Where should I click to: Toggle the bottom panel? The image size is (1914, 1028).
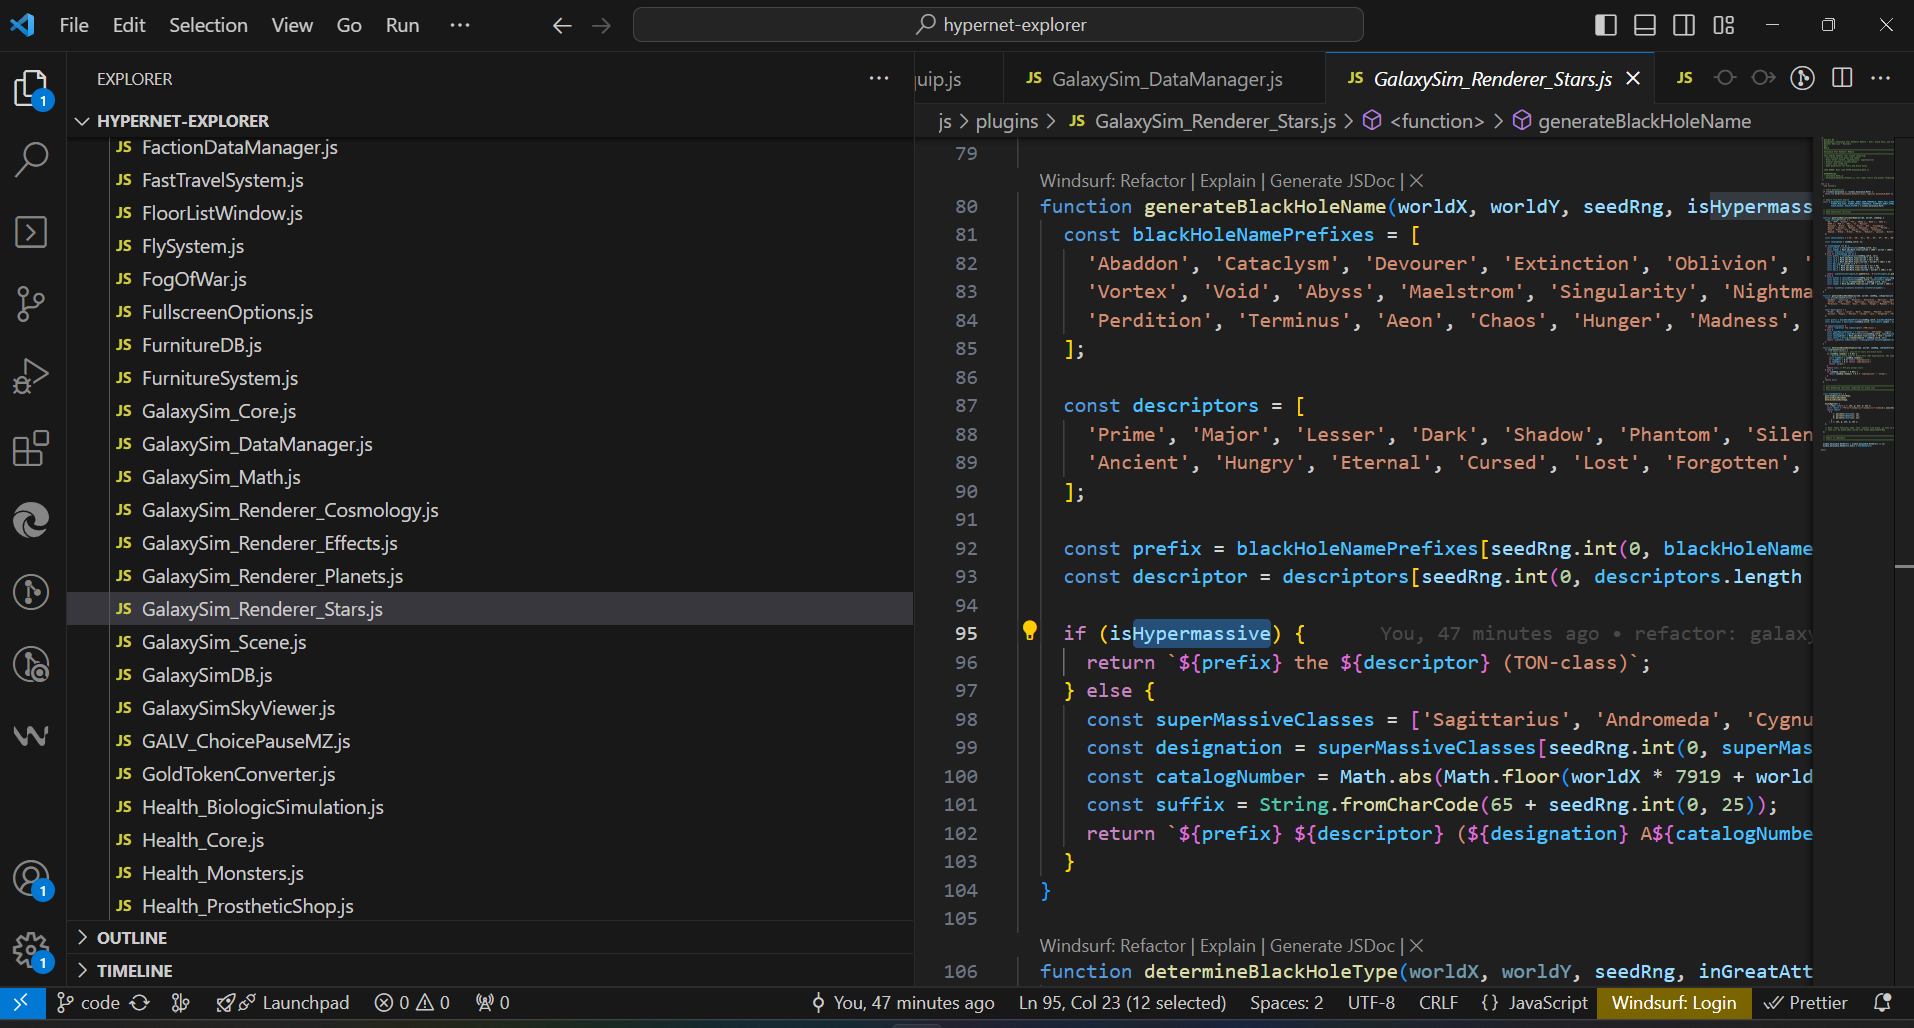click(x=1645, y=25)
